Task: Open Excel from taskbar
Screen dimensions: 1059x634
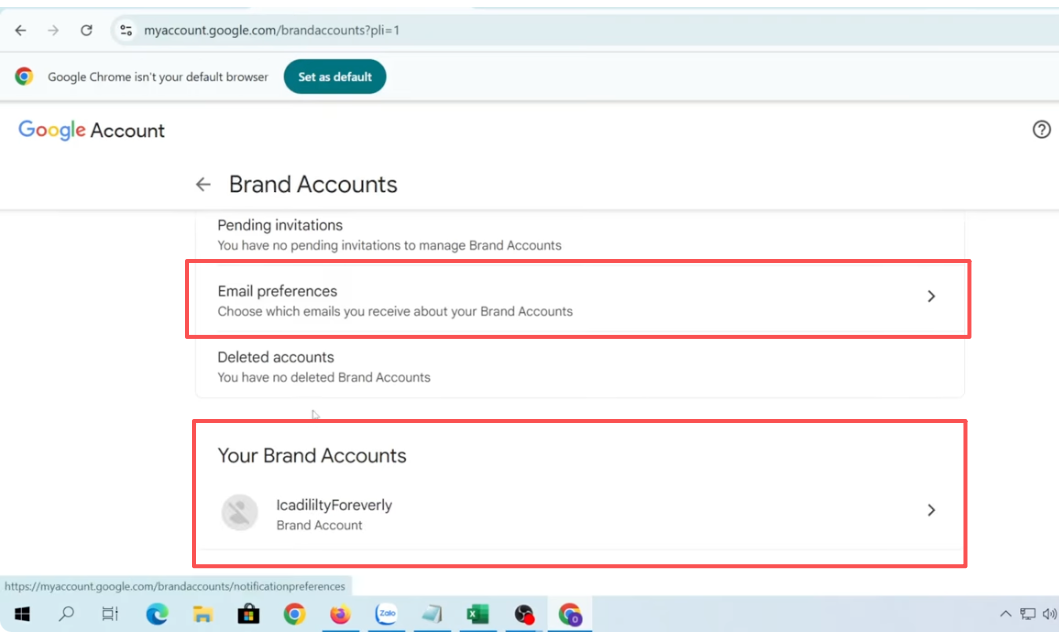Action: (477, 614)
